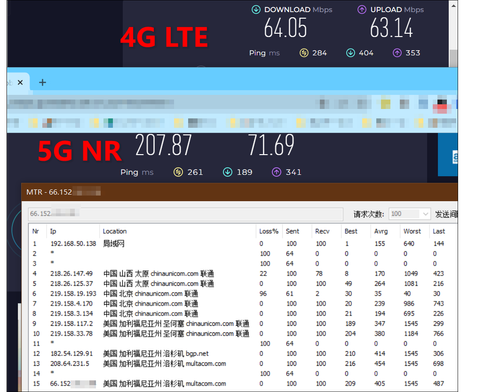Select hop row 208.64.231.5
Screen dimensions: 500x392
coord(243,364)
